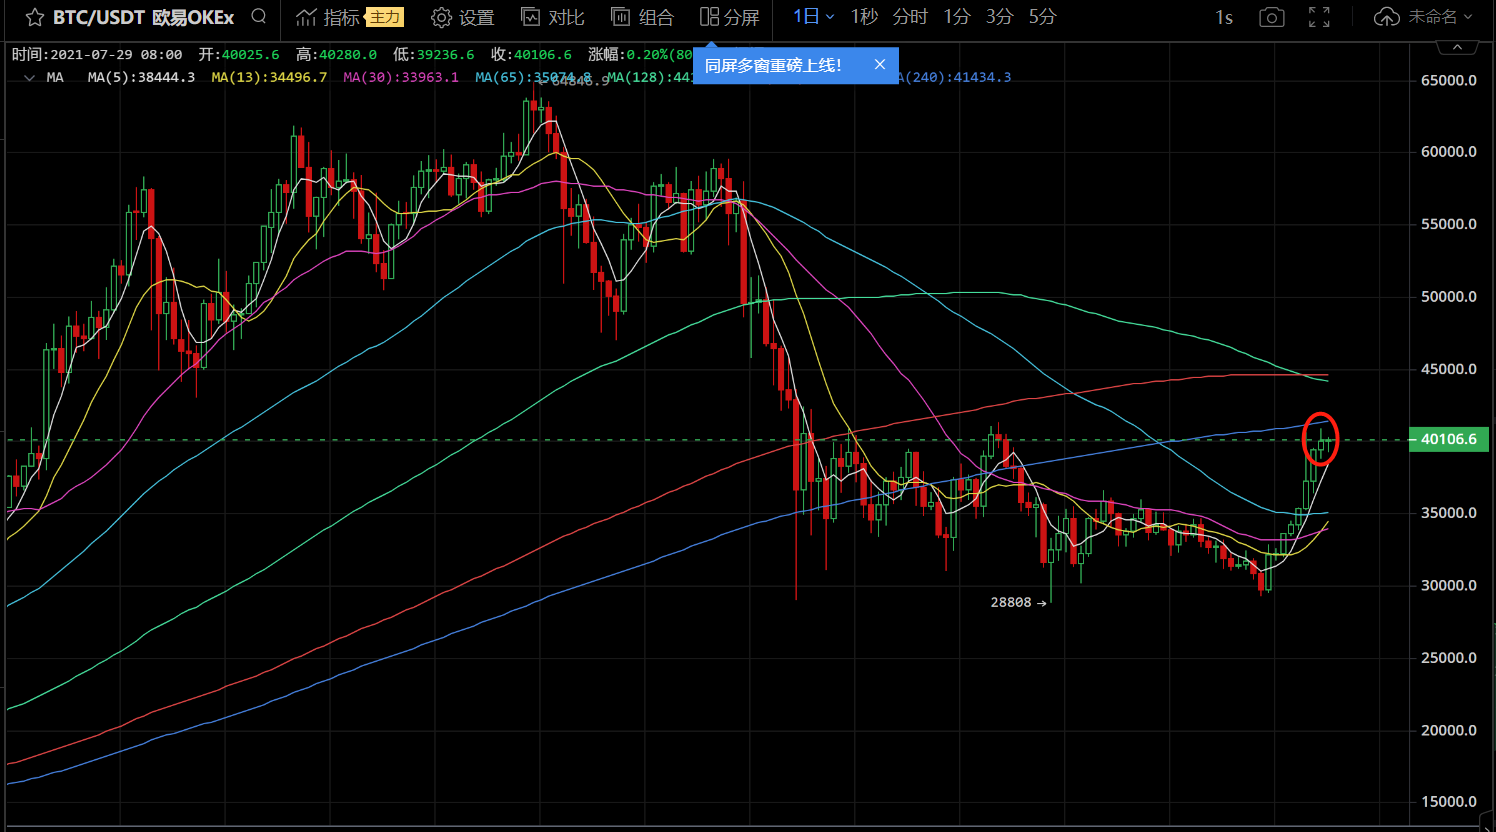1496x832 pixels.
Task: Click the 同屏多窗重磅上线 announcement
Action: (773, 65)
